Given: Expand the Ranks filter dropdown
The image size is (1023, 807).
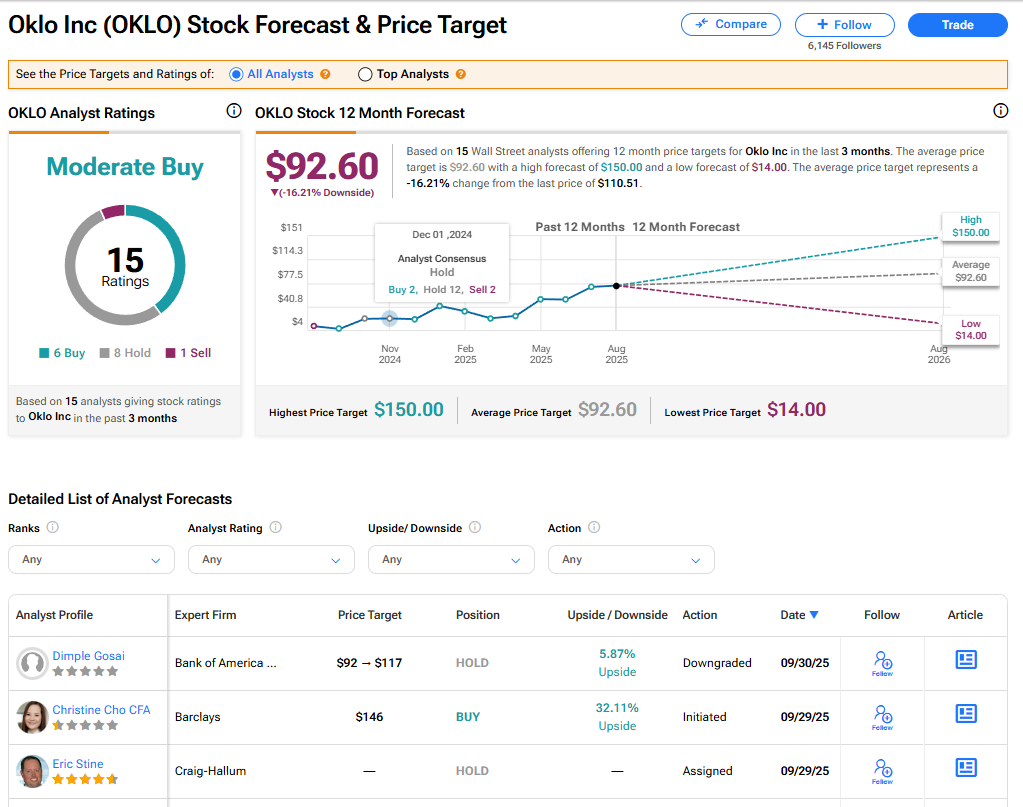Looking at the screenshot, I should click(91, 559).
